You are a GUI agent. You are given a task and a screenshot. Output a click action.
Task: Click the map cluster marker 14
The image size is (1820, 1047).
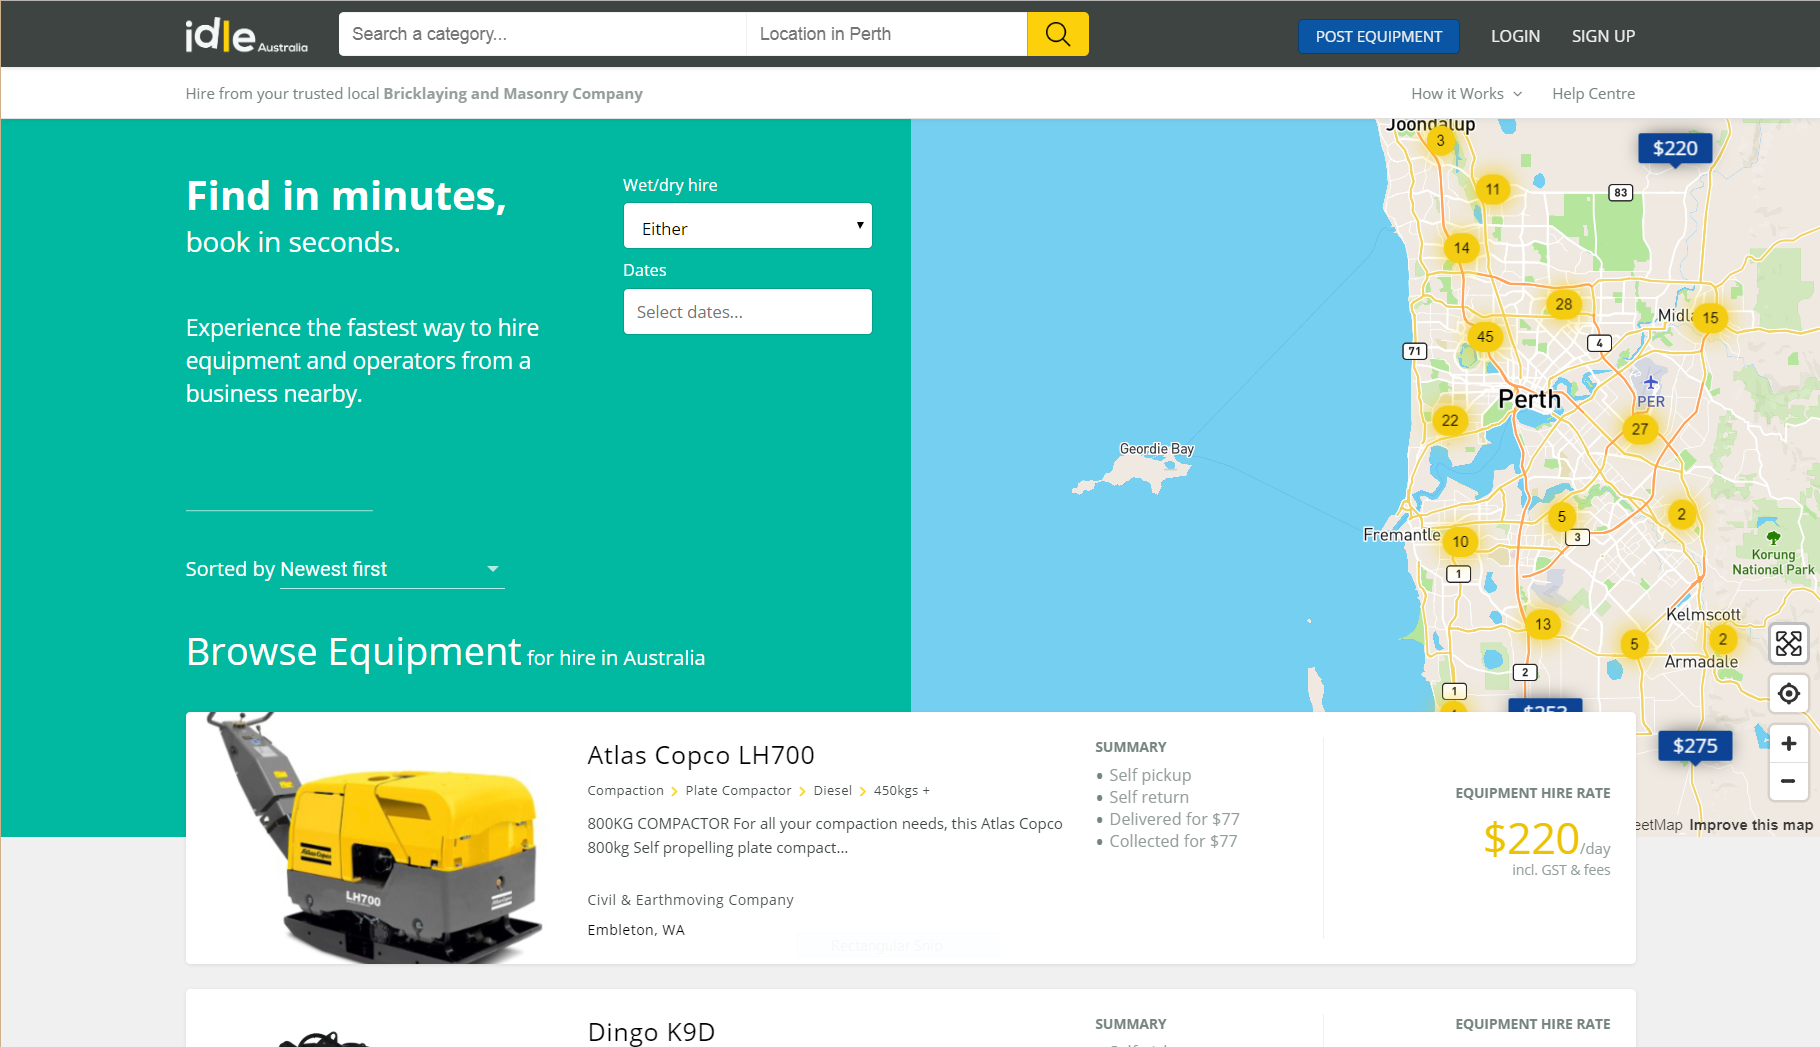coord(1462,248)
